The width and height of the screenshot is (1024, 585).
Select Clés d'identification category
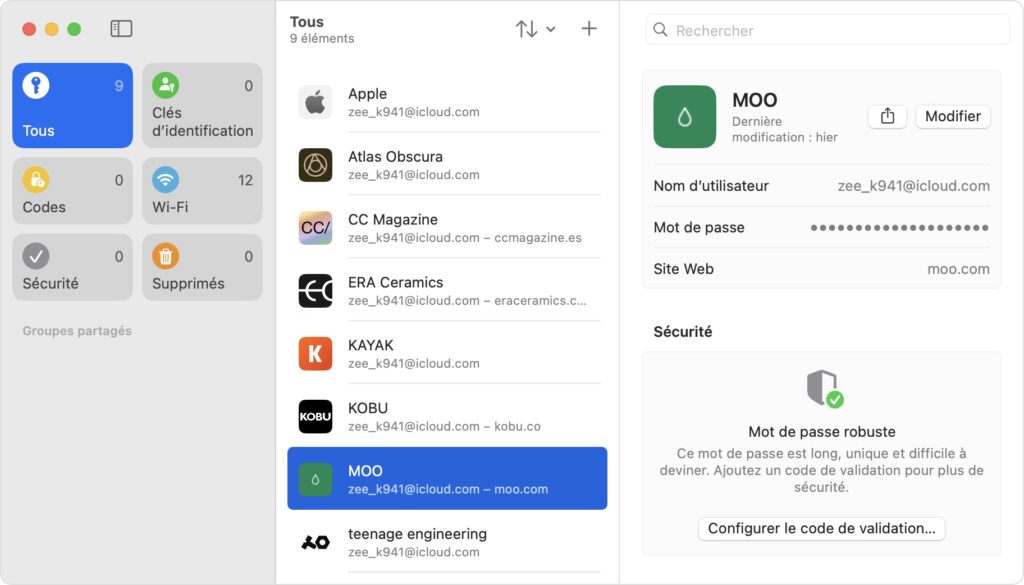coord(202,106)
